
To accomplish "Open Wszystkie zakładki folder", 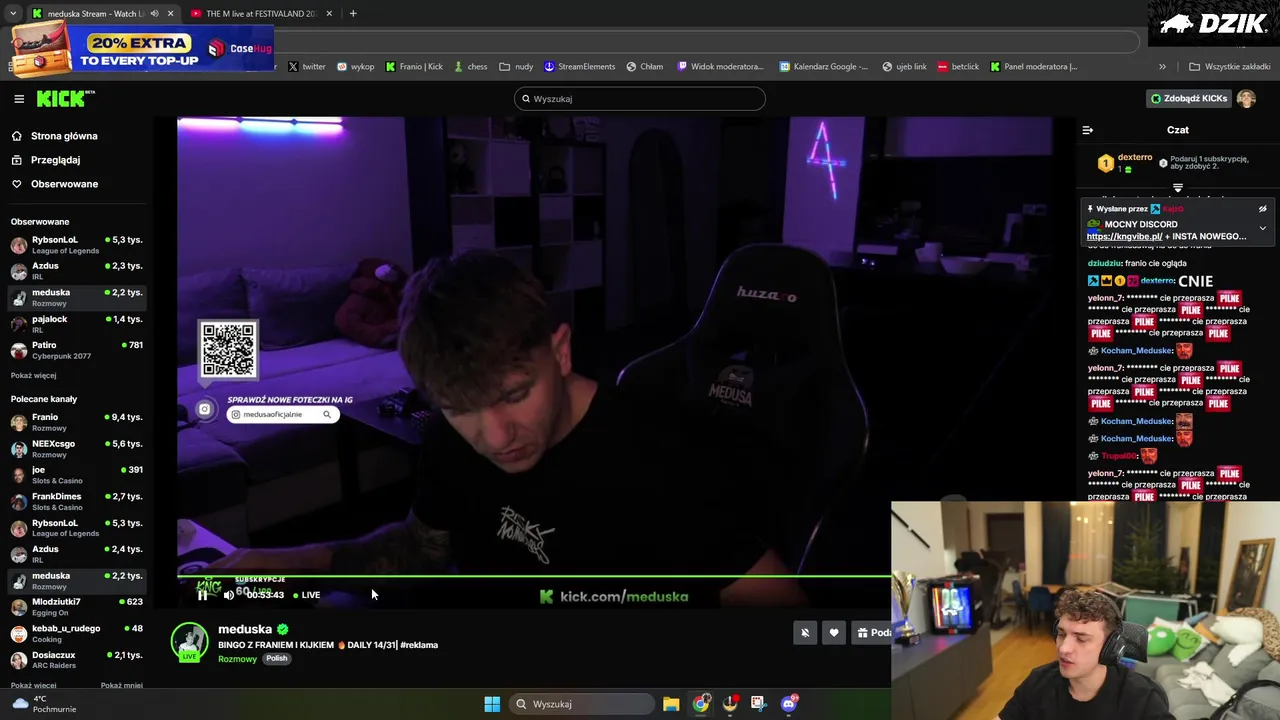I will pos(1229,67).
